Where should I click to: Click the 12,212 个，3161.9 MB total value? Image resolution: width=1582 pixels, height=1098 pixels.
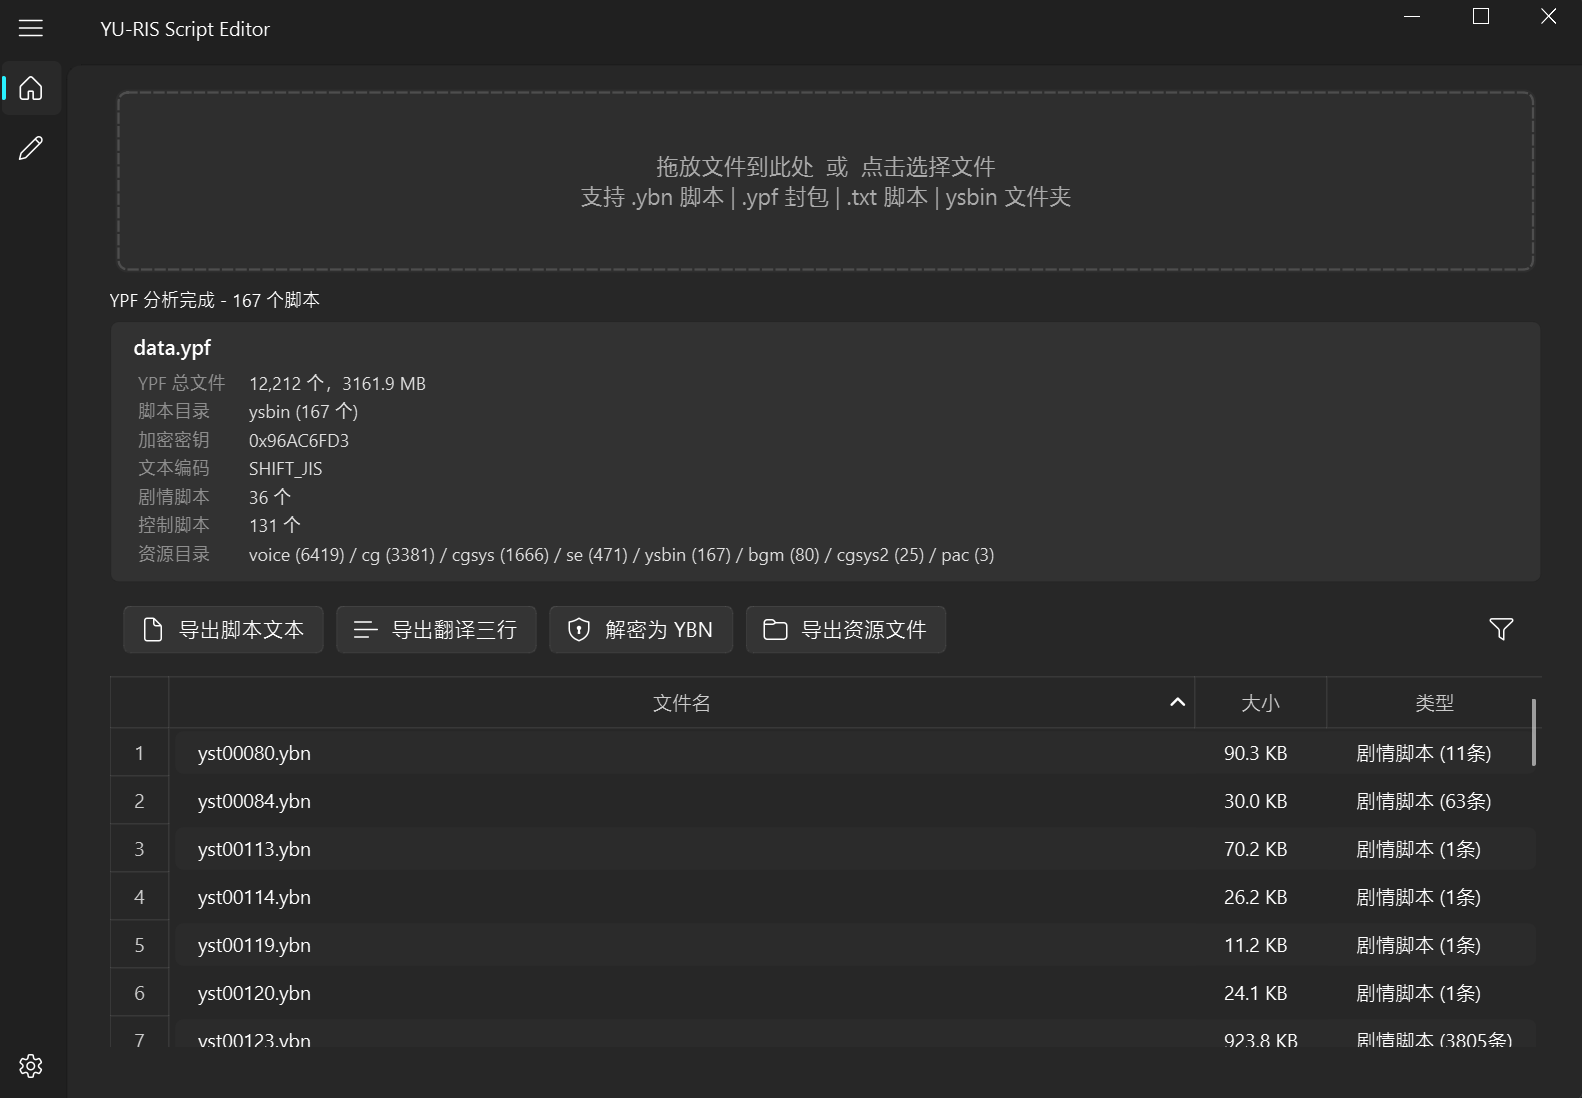point(337,383)
